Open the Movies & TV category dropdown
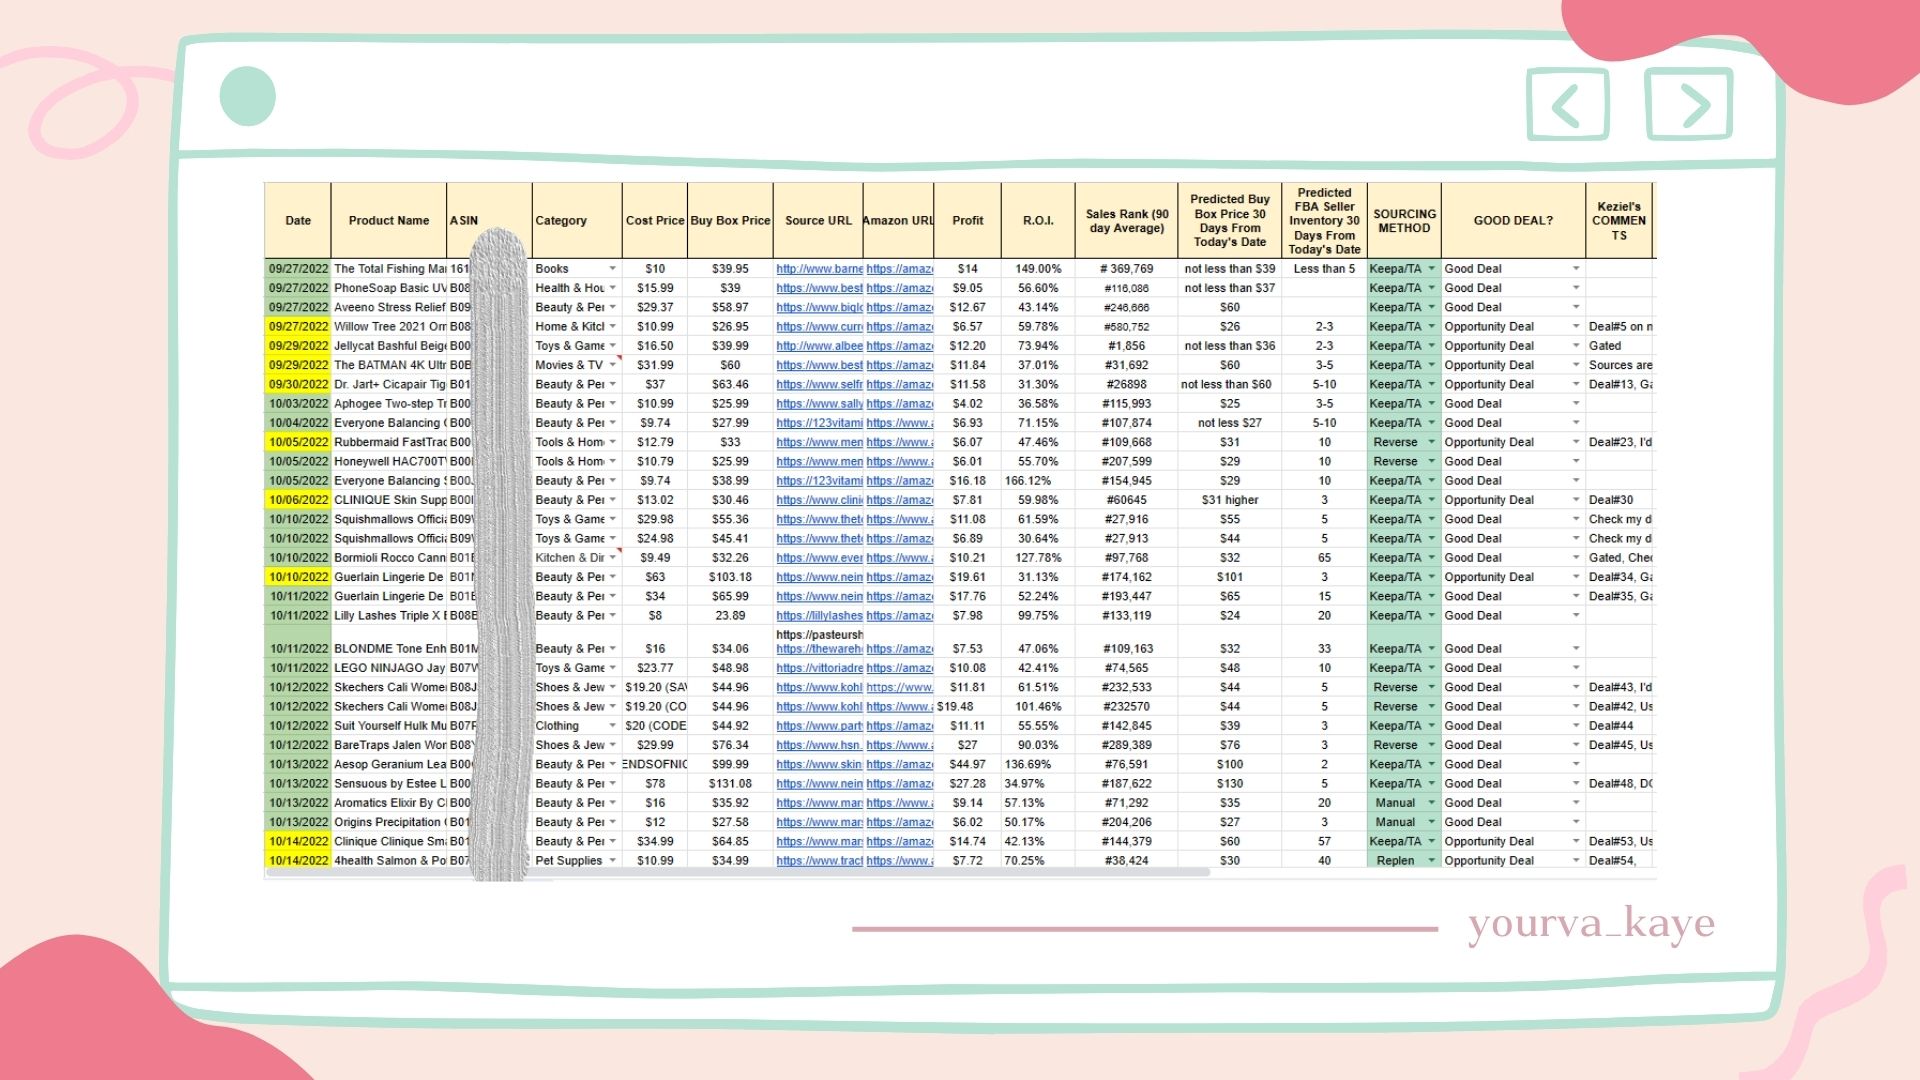Image resolution: width=1920 pixels, height=1080 pixels. pos(613,365)
